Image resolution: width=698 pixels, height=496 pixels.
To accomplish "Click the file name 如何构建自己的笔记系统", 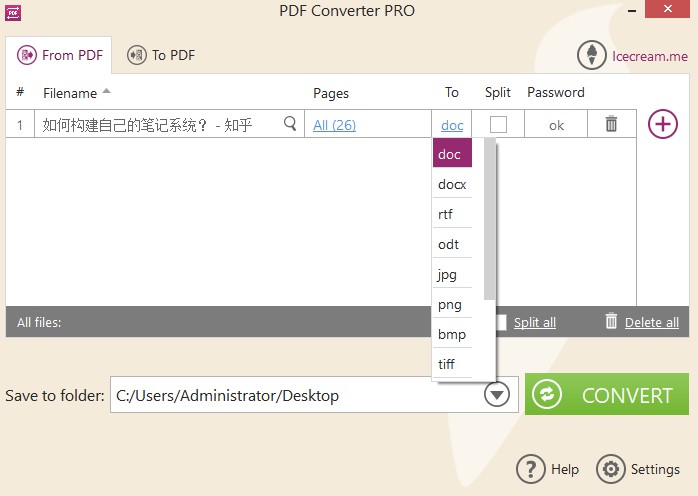I will pyautogui.click(x=148, y=125).
